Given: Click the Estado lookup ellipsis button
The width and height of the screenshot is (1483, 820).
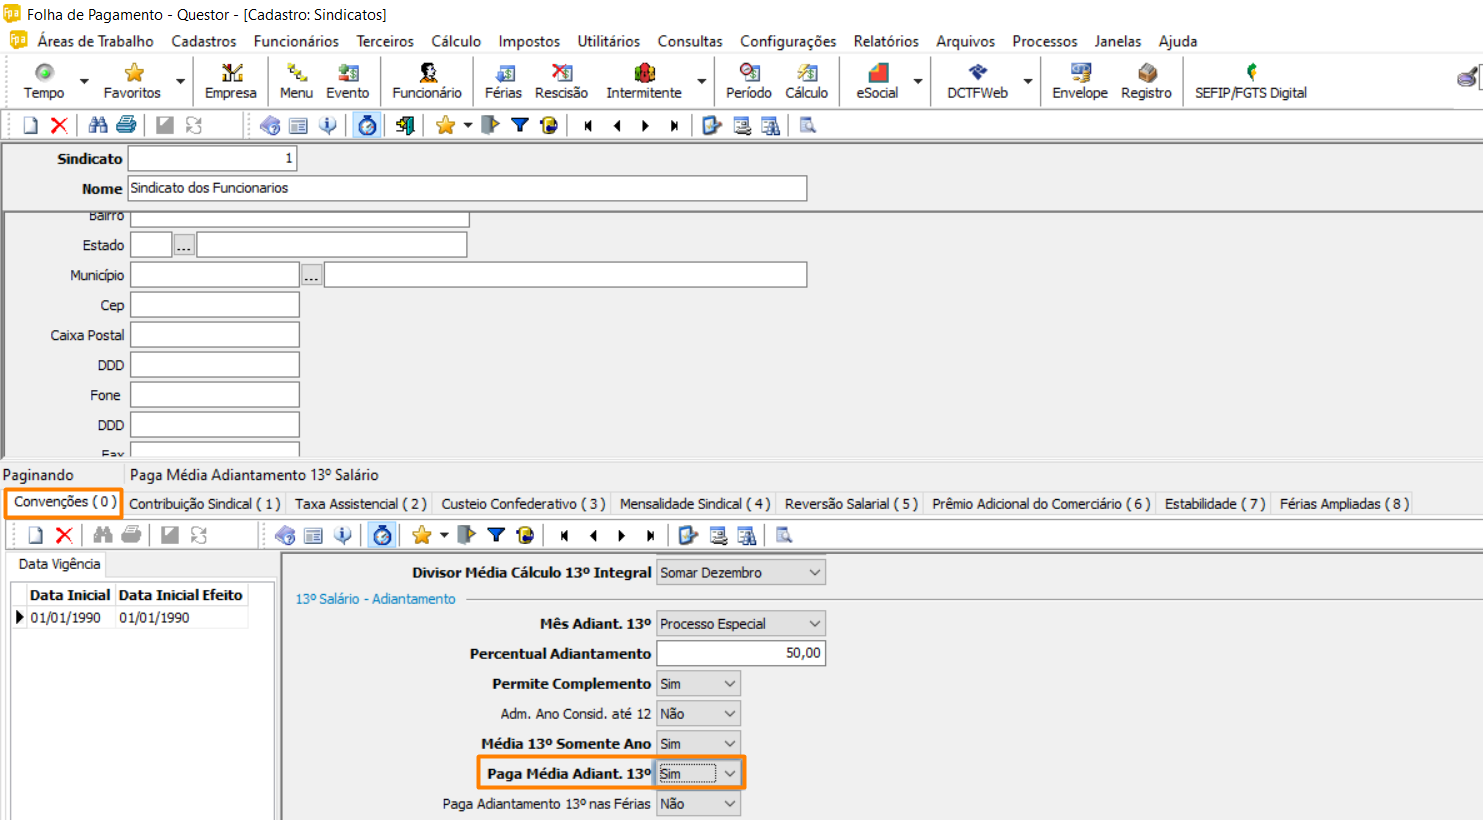Looking at the screenshot, I should (x=184, y=245).
